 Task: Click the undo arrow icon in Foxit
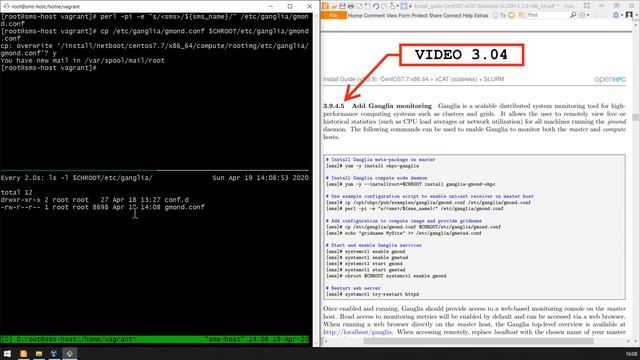[376, 6]
